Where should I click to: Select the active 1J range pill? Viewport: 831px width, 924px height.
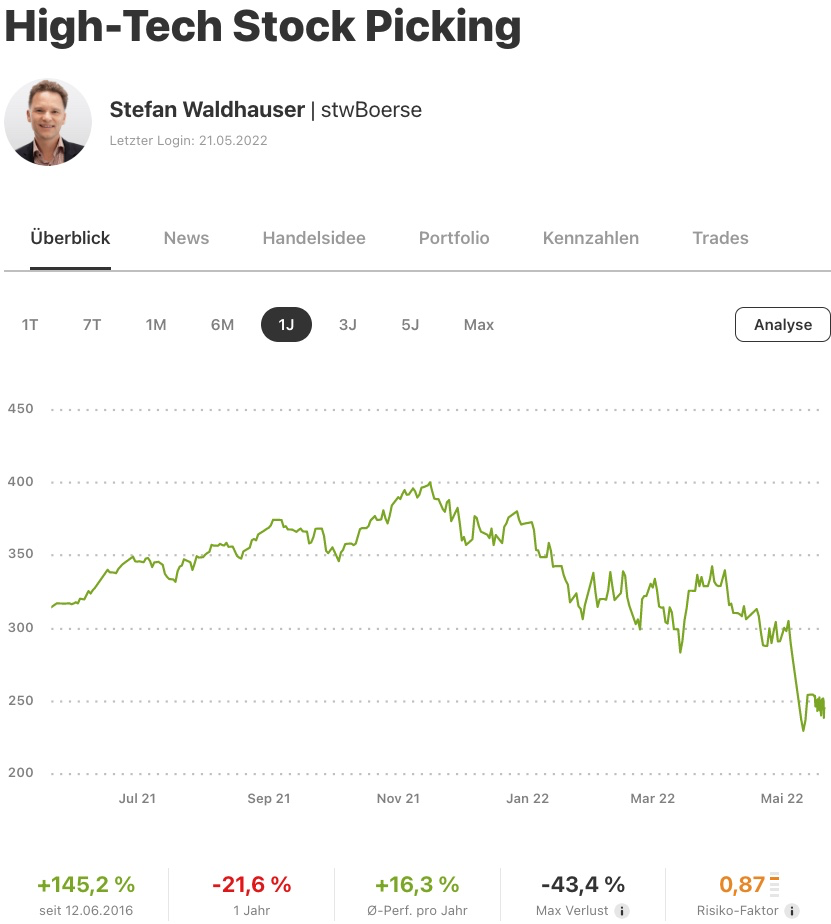pos(286,325)
